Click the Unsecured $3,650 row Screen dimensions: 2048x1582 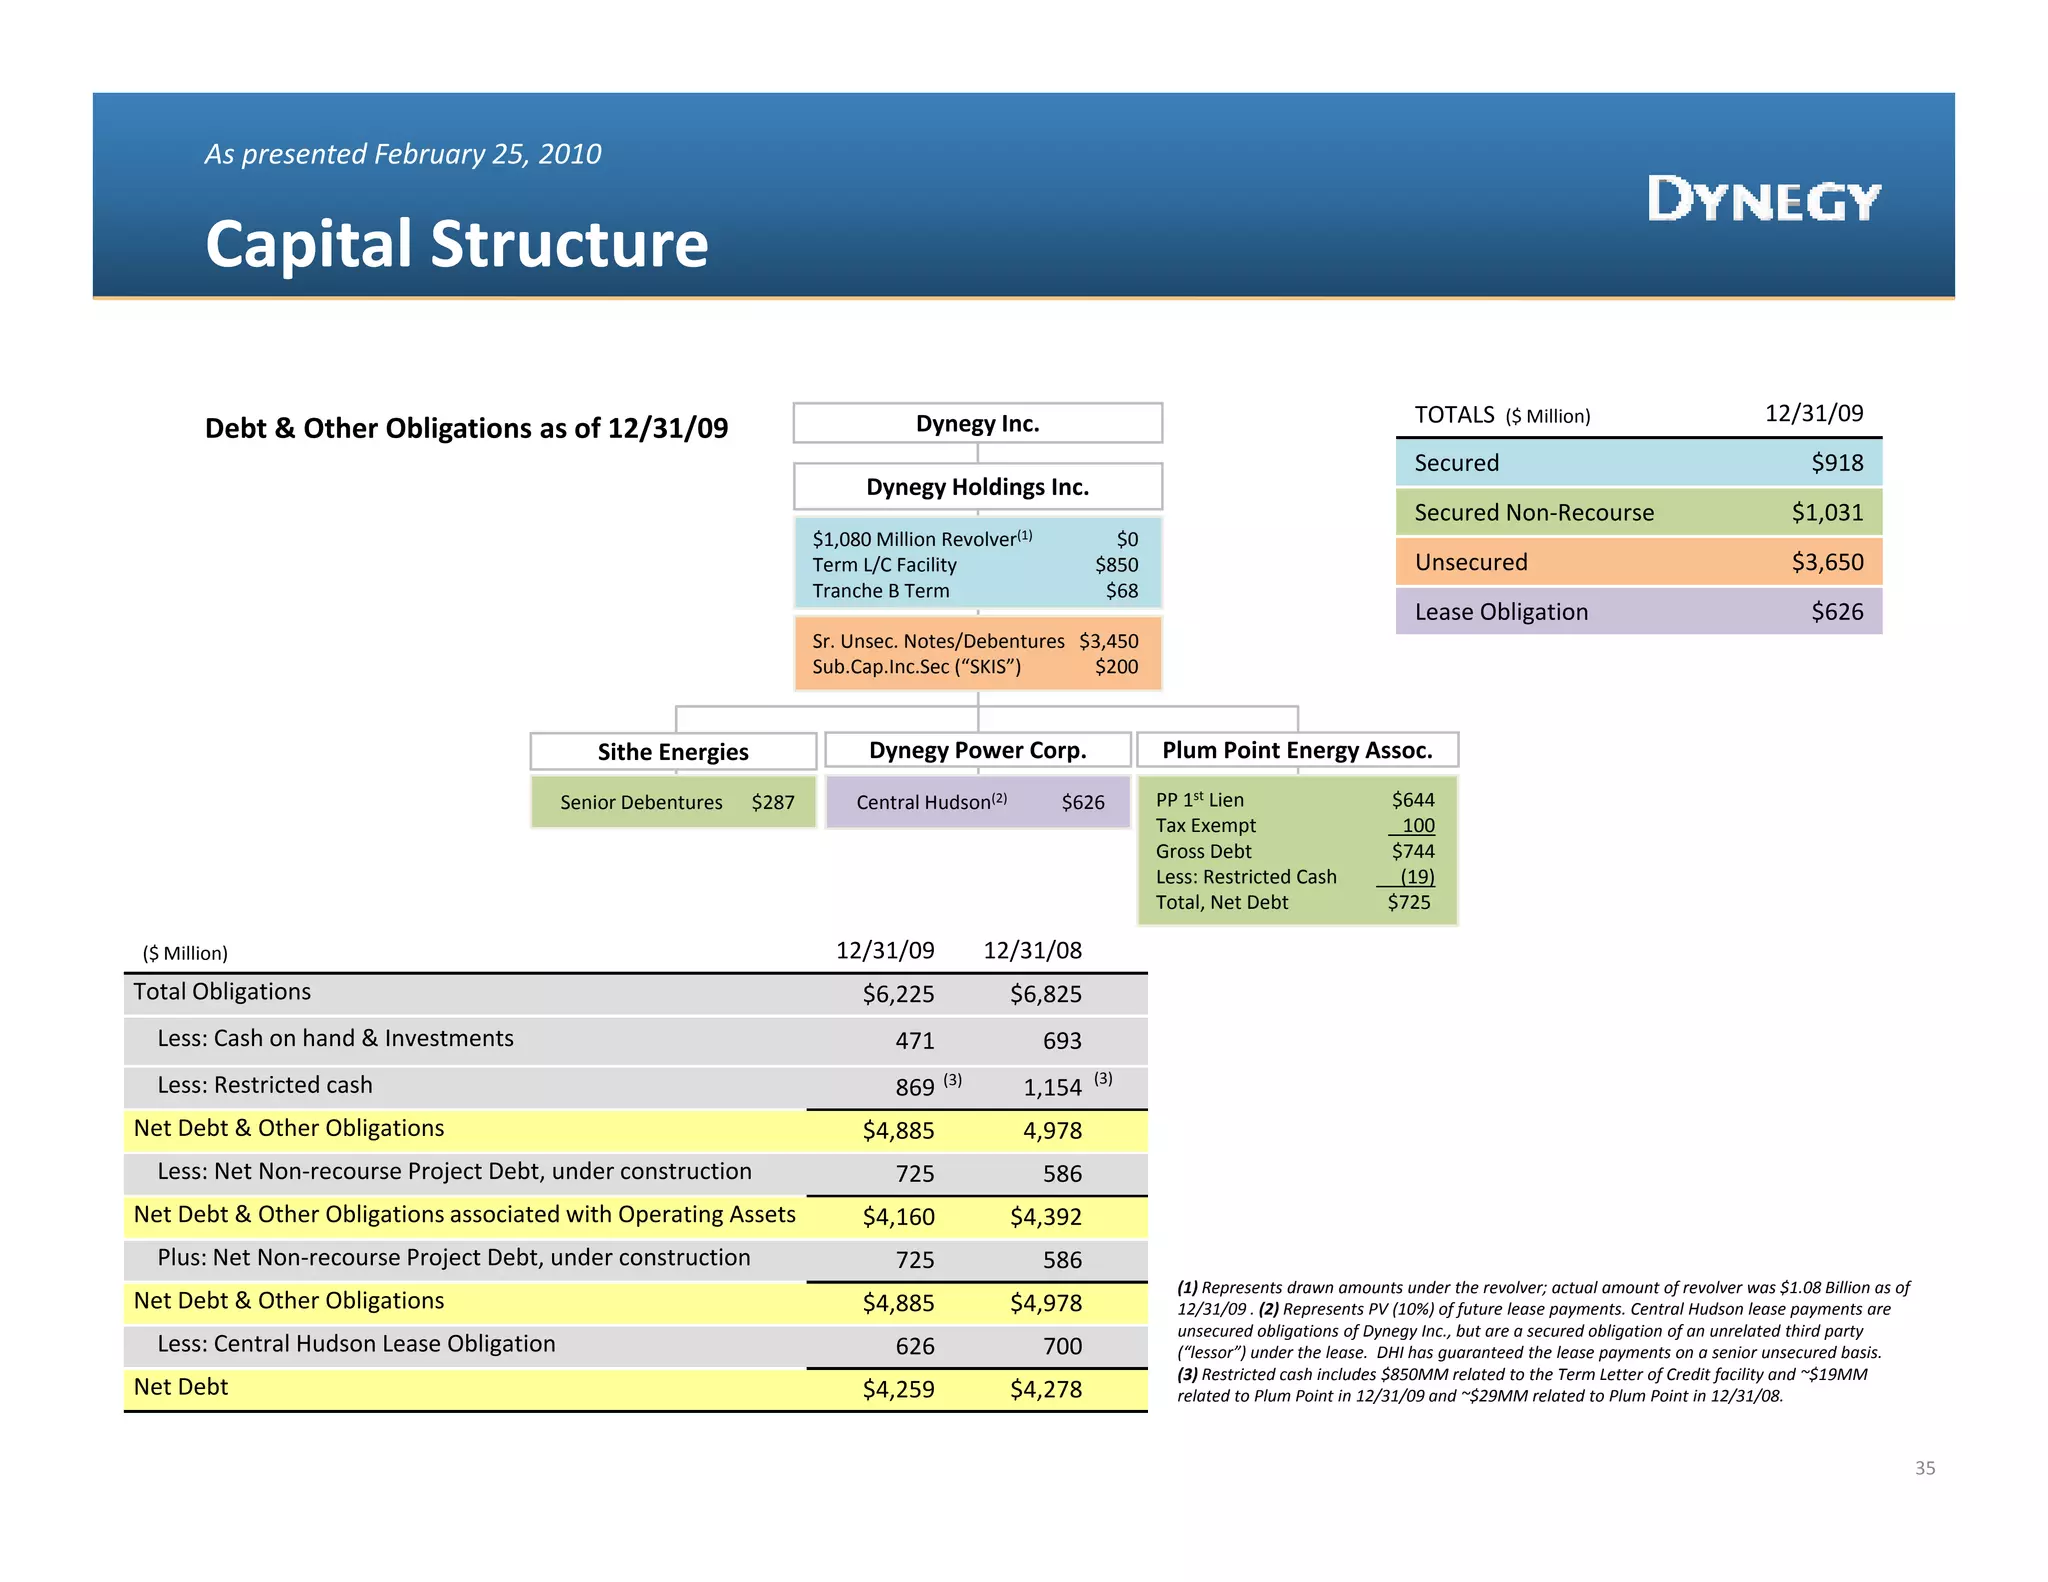1639,562
